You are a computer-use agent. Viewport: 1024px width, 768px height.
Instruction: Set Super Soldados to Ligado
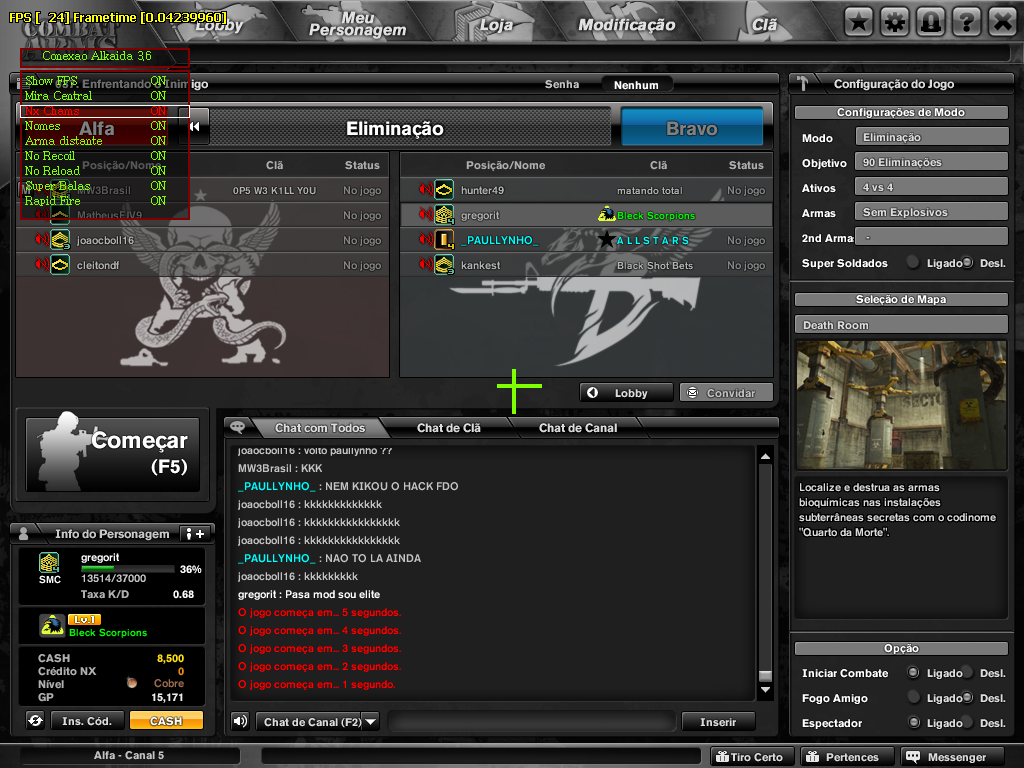(913, 263)
